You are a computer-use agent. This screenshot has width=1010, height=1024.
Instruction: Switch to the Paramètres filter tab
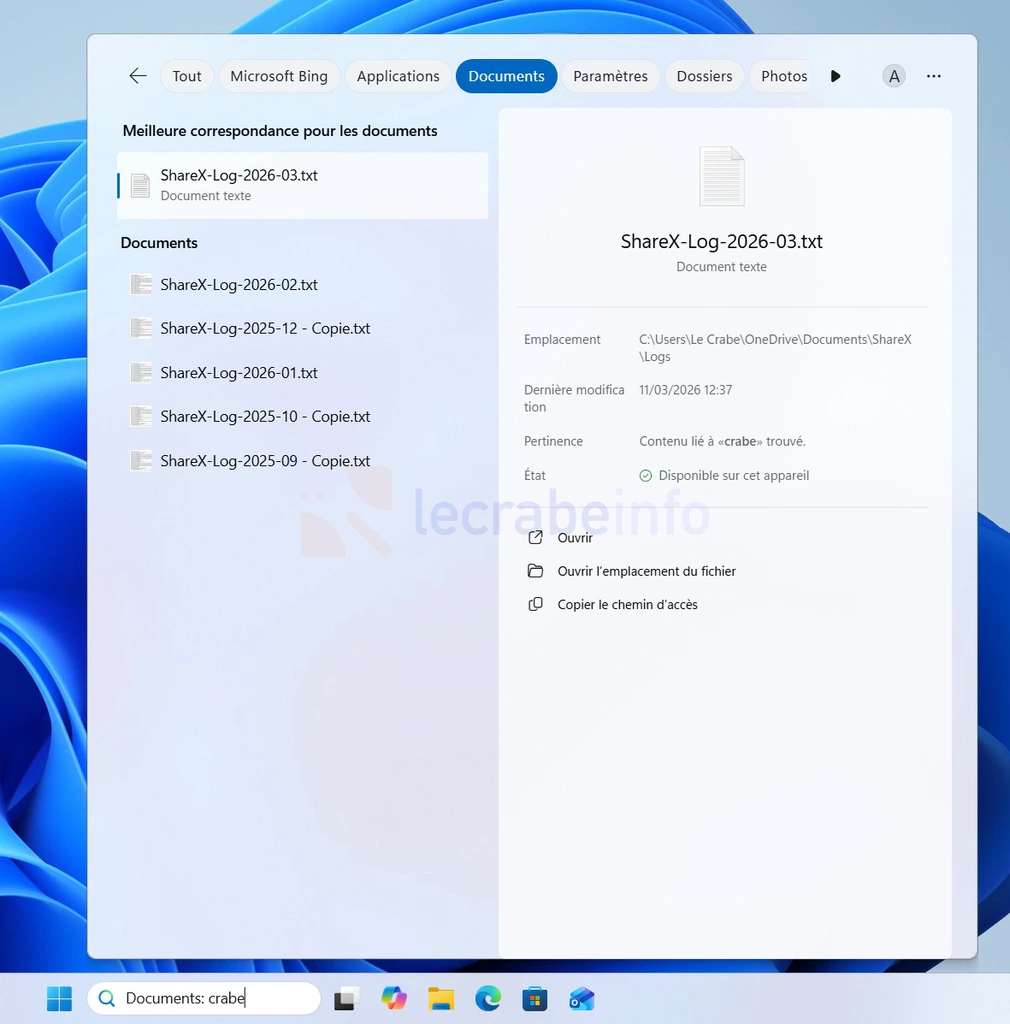pos(610,76)
